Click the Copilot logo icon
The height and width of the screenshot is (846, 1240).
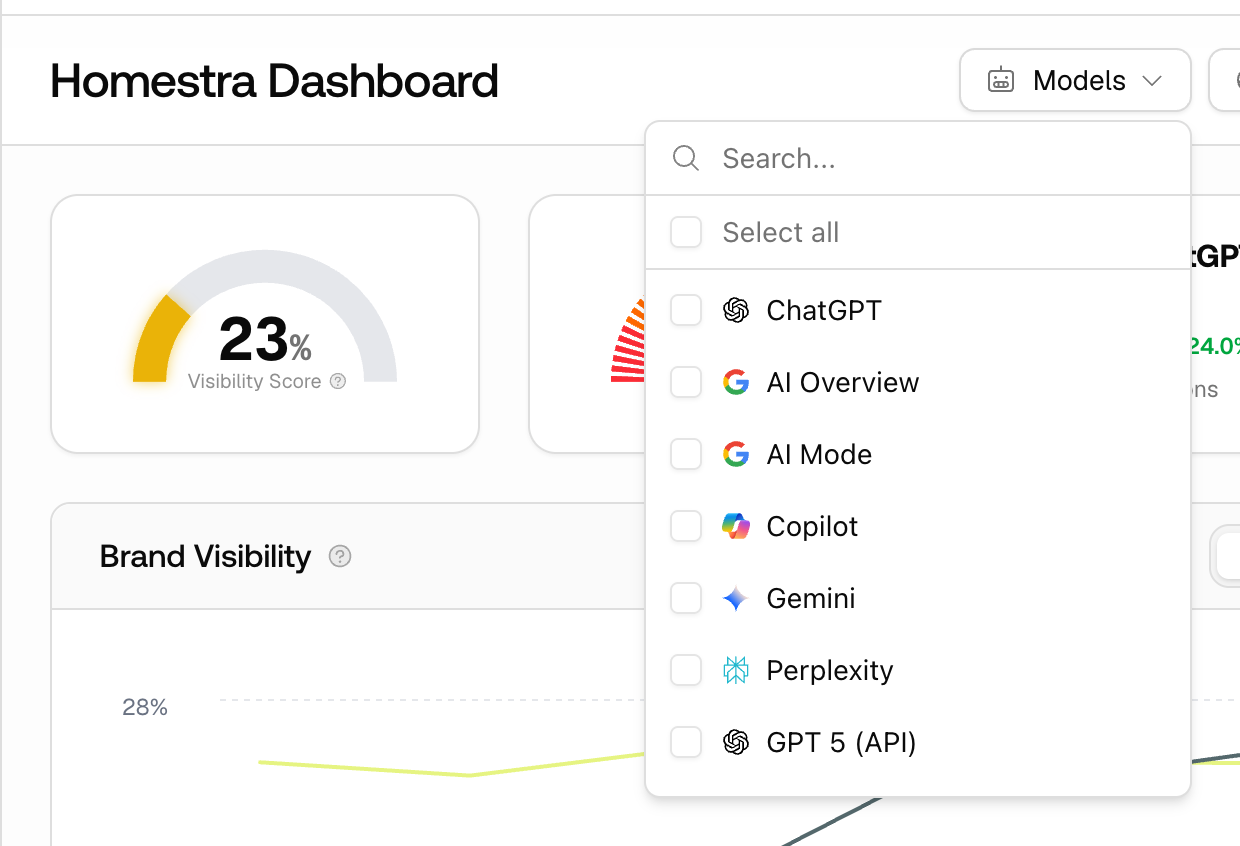click(736, 526)
